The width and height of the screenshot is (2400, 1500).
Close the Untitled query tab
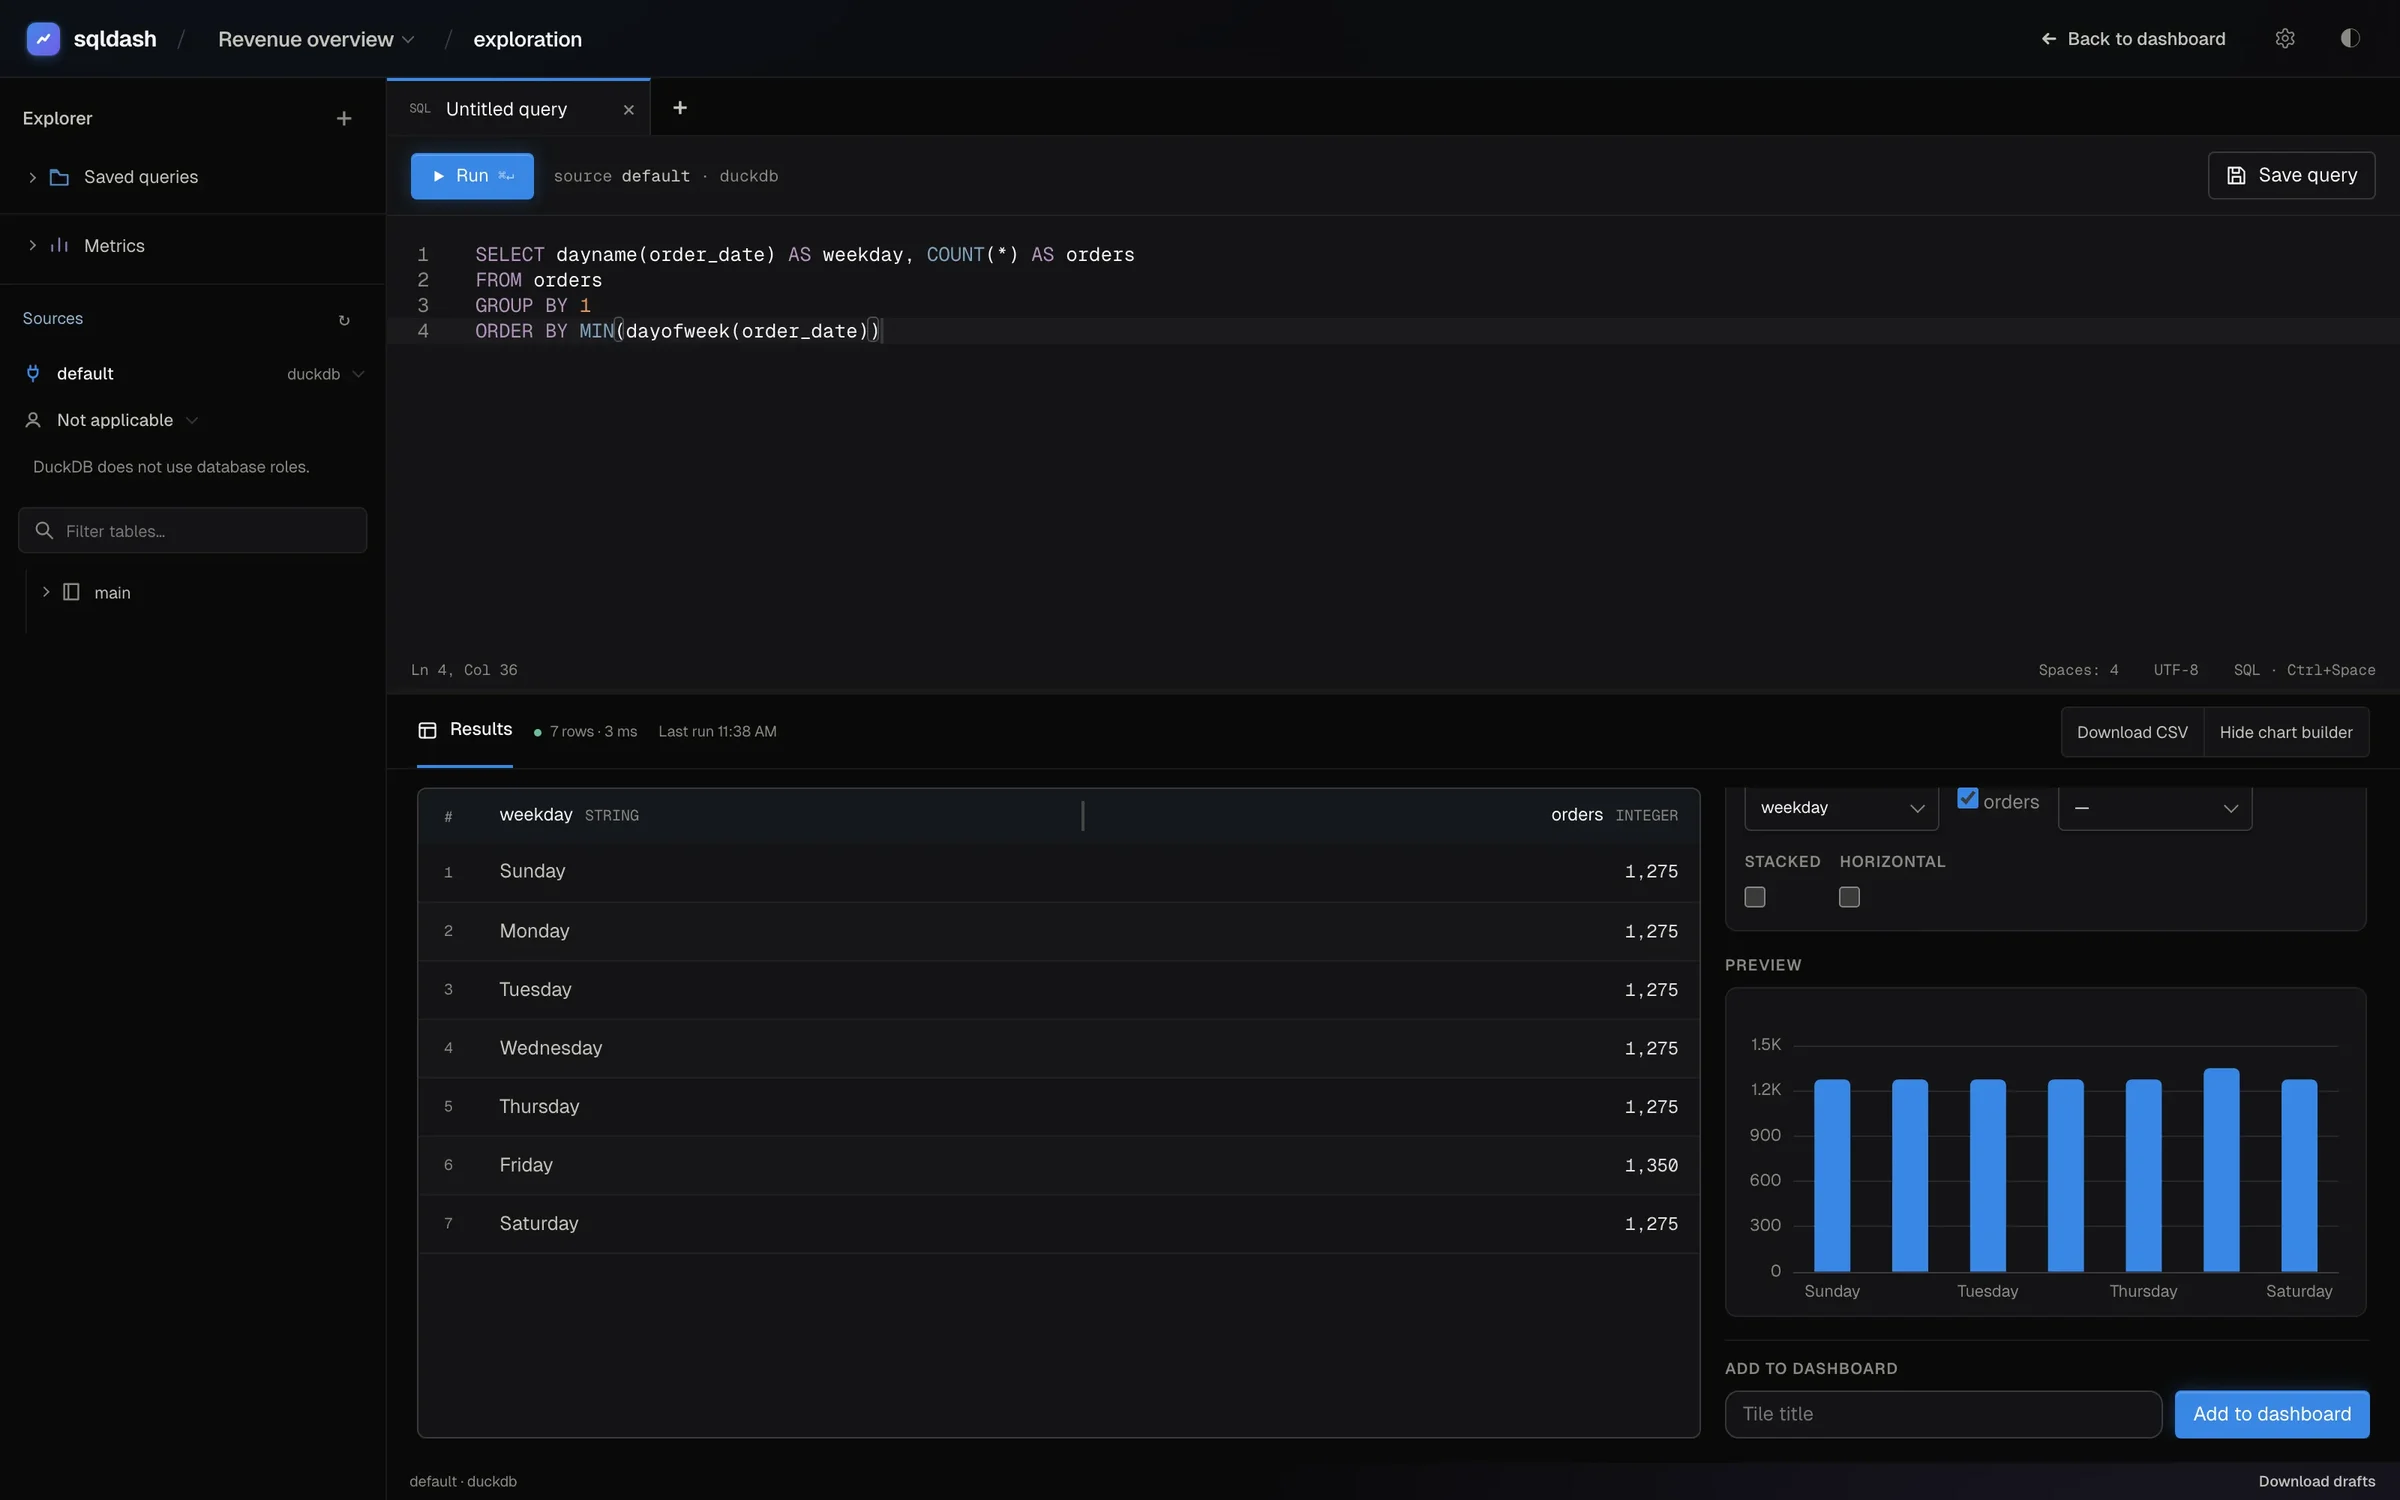(x=629, y=110)
